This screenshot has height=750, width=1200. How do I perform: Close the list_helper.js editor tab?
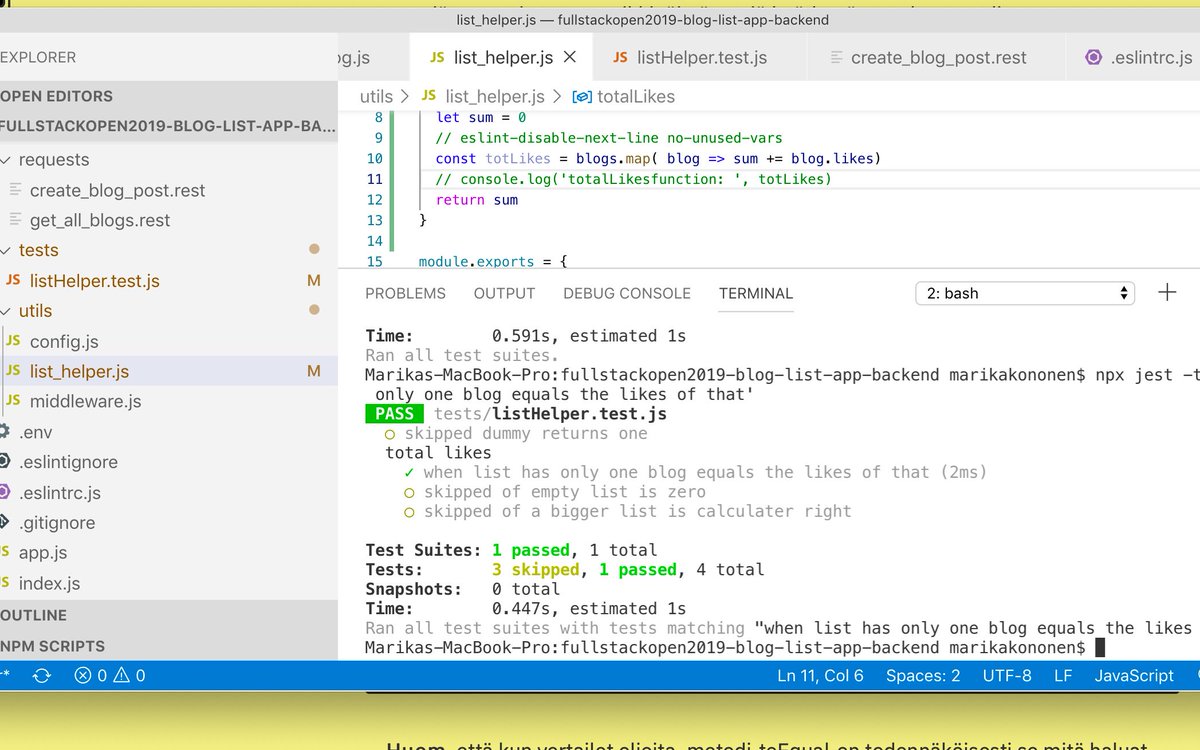pyautogui.click(x=570, y=57)
